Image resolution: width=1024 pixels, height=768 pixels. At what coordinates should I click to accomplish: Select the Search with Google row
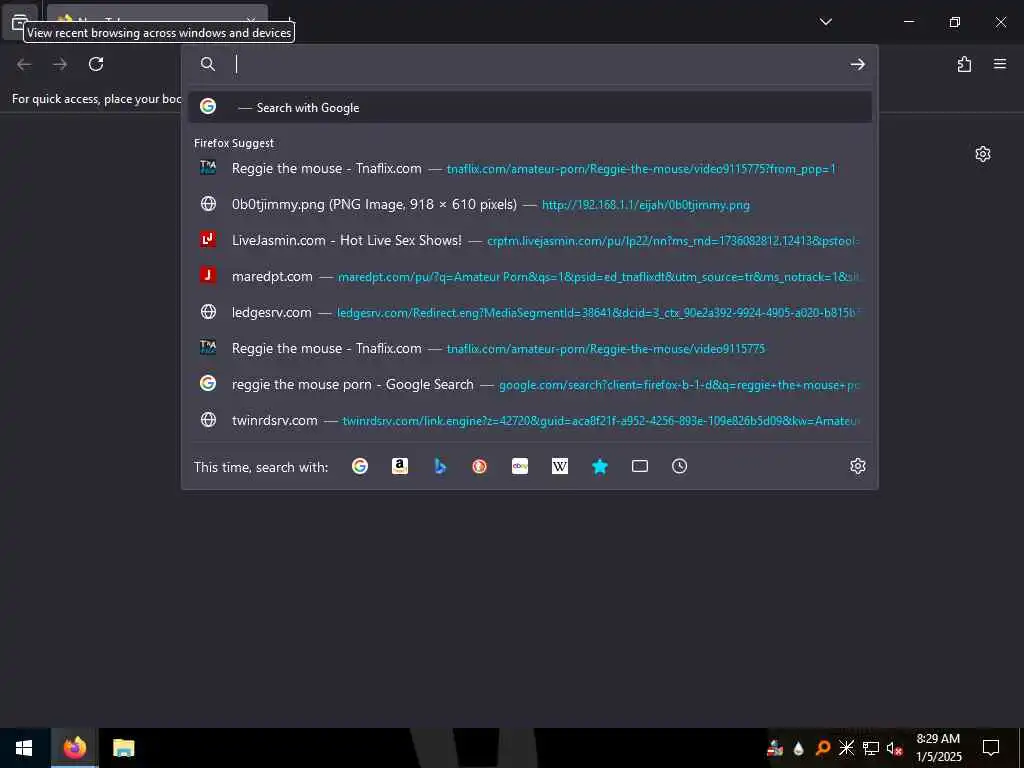tap(530, 107)
